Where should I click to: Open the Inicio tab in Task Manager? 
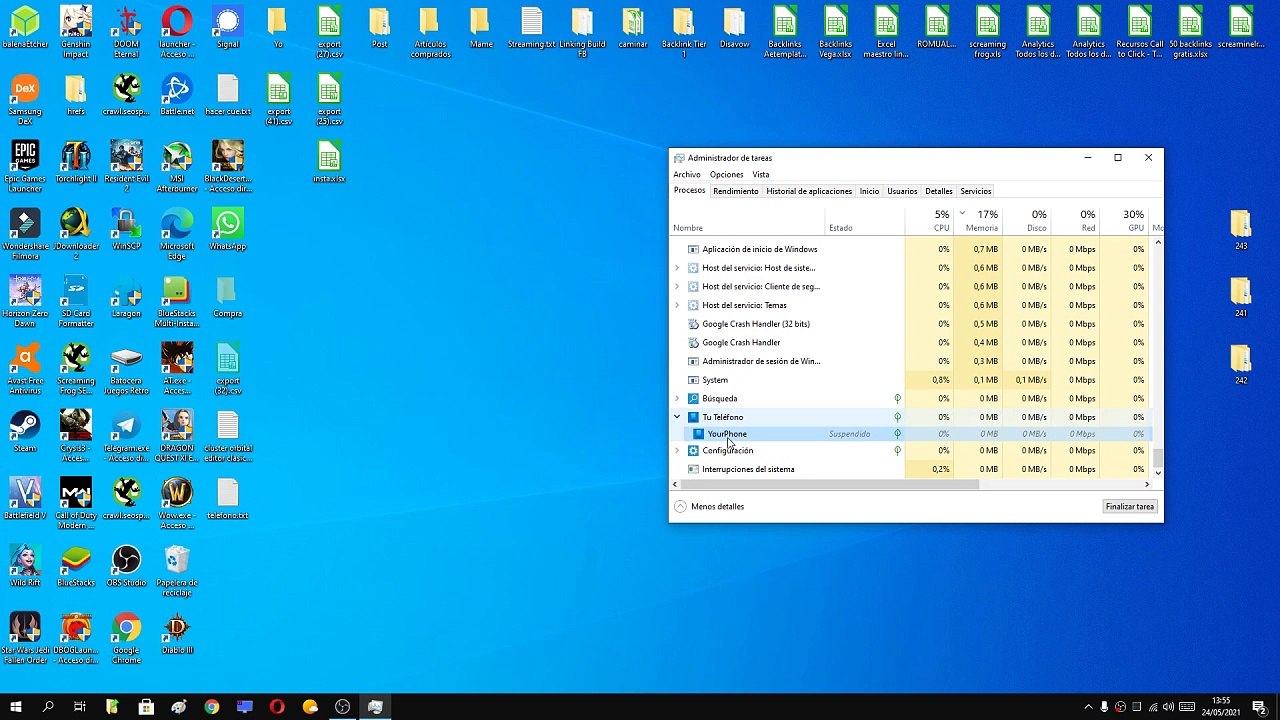[870, 191]
